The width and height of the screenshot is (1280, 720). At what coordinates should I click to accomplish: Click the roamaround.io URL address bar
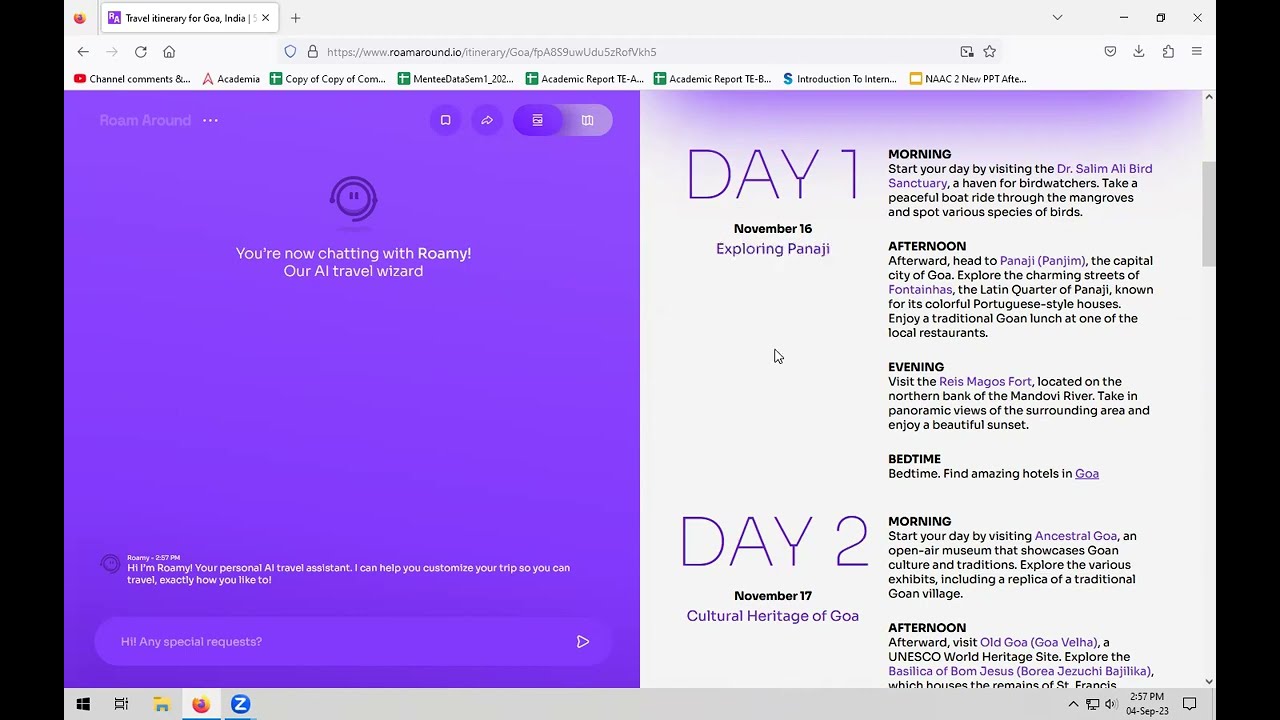coord(640,52)
